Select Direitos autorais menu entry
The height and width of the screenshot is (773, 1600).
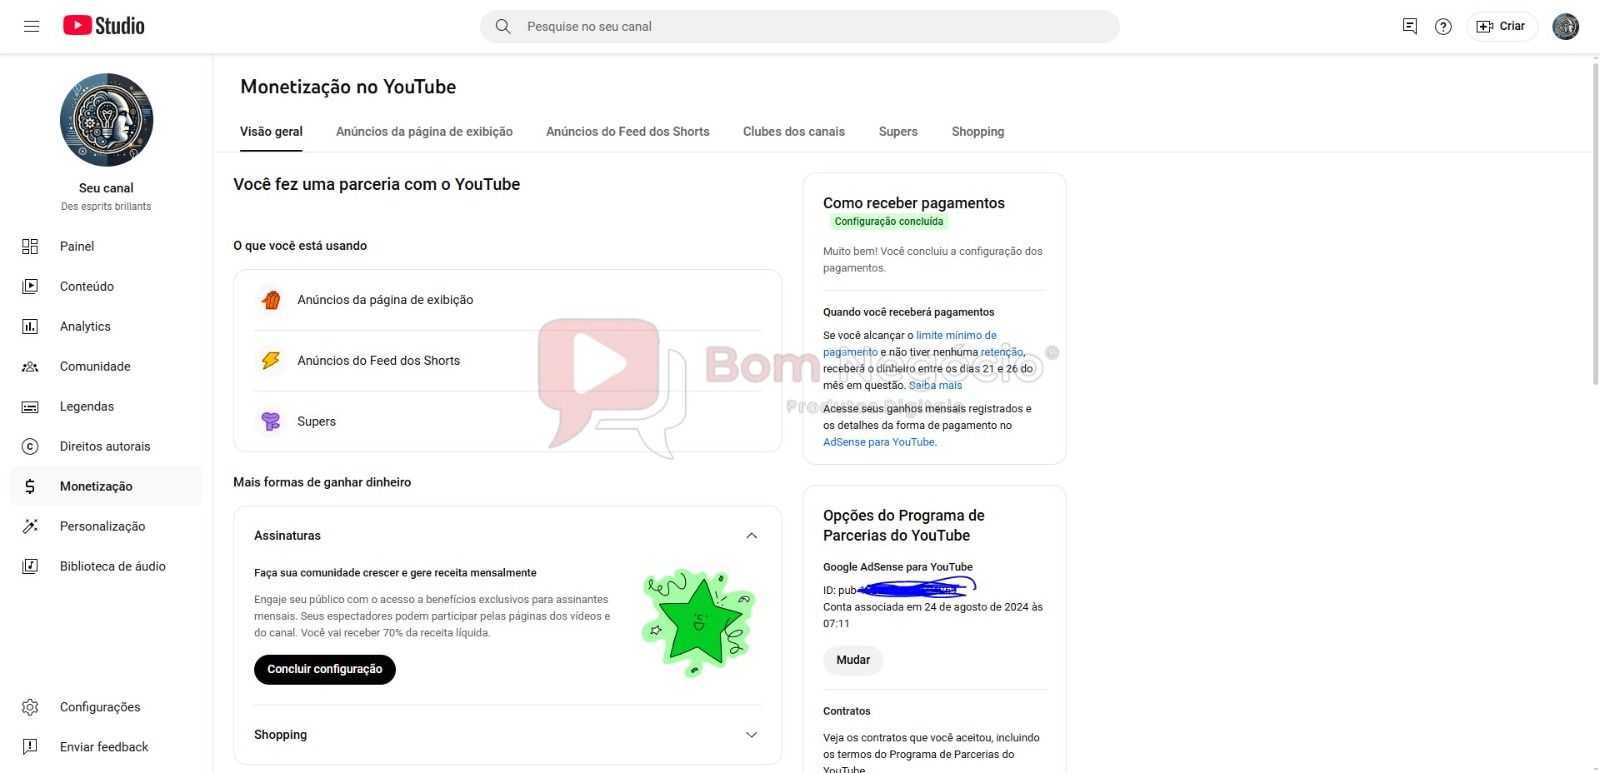point(106,446)
